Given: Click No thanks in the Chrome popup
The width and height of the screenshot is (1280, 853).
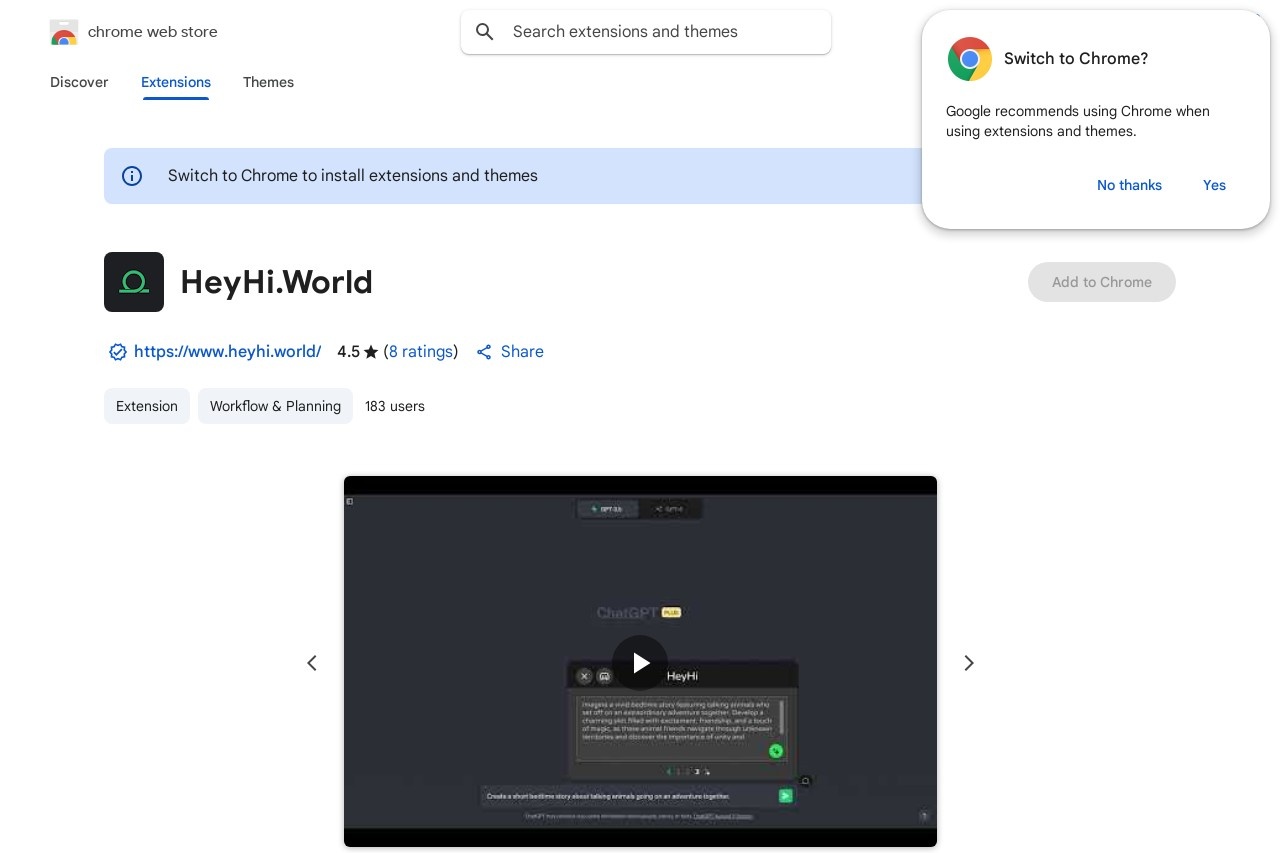Looking at the screenshot, I should coord(1129,185).
